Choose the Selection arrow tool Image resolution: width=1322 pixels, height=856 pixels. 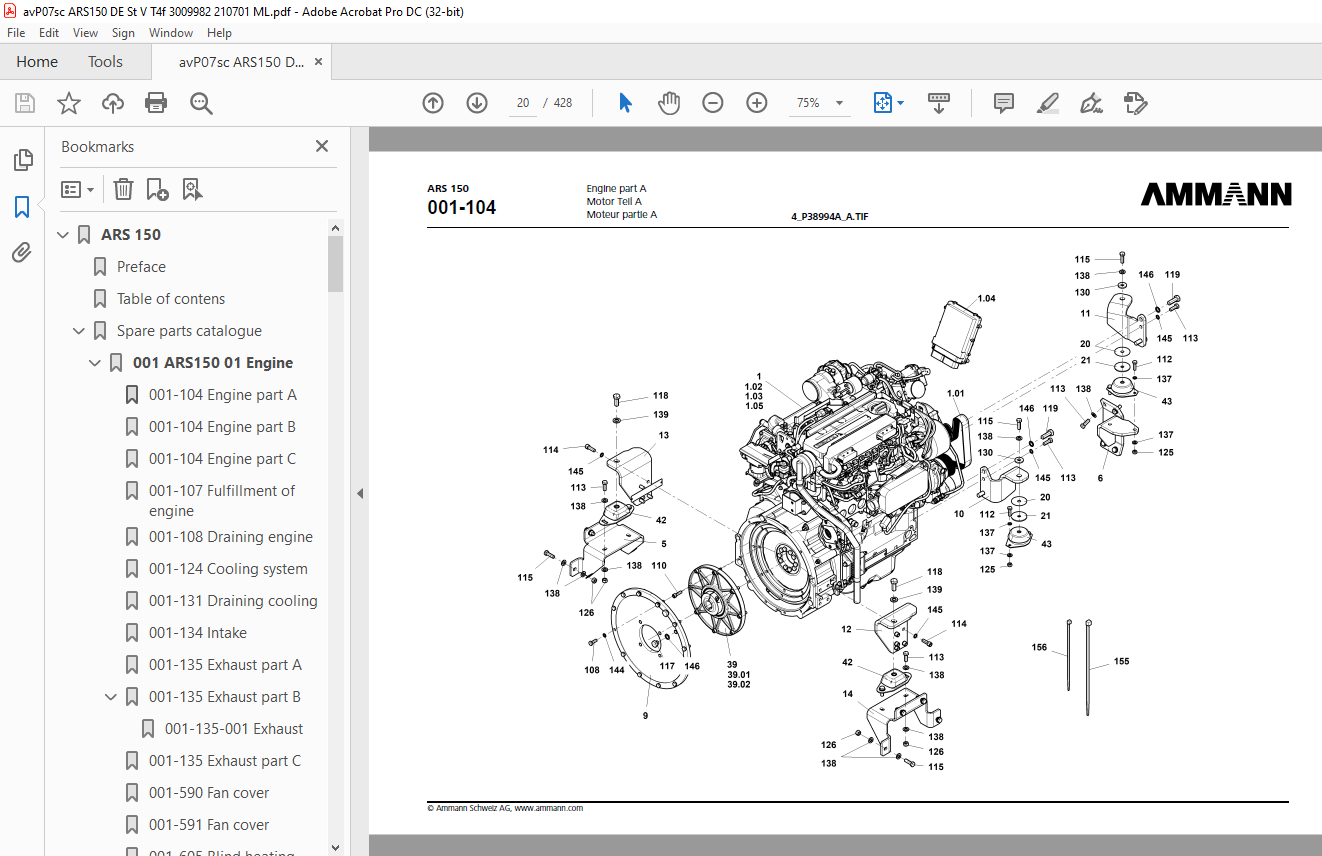point(626,103)
